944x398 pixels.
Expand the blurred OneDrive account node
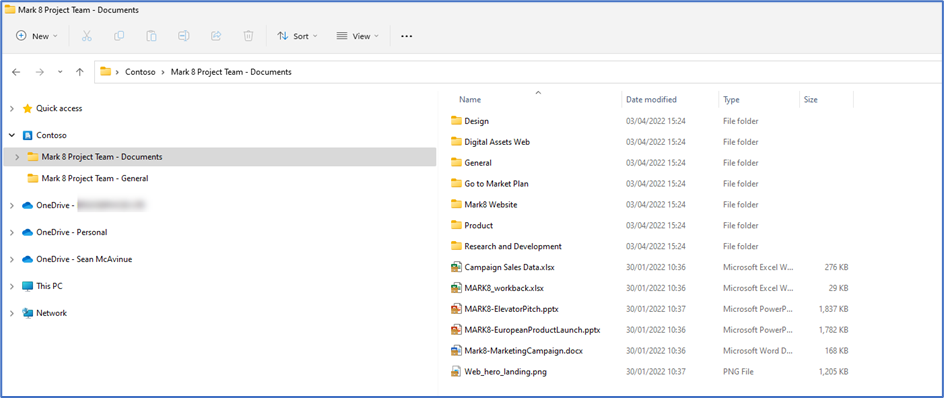tap(12, 205)
